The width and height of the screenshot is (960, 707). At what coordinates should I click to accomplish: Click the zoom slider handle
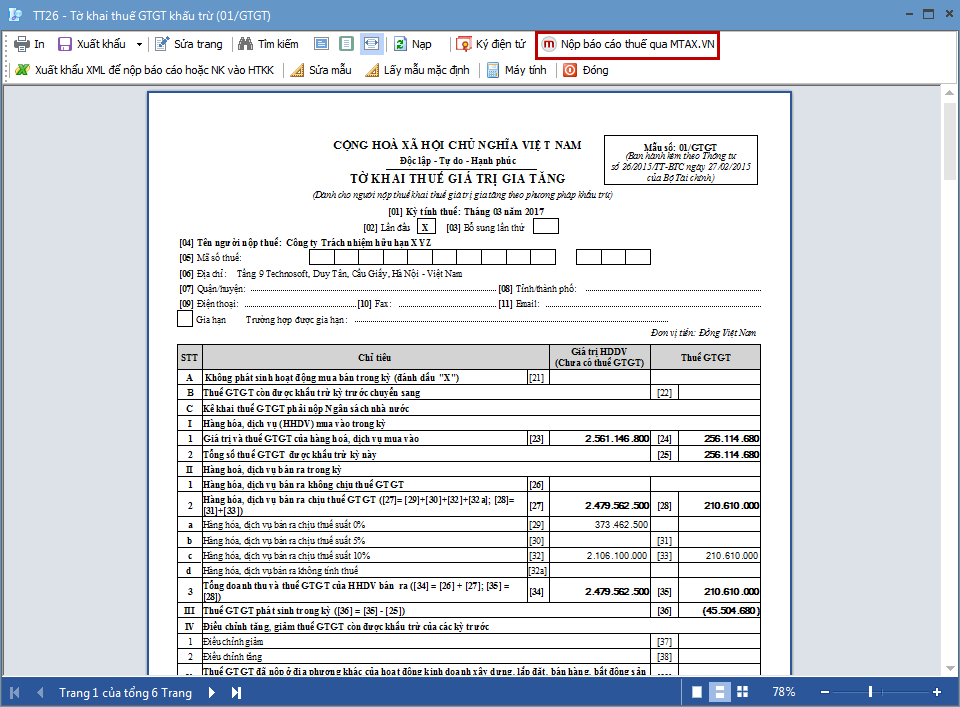[871, 692]
